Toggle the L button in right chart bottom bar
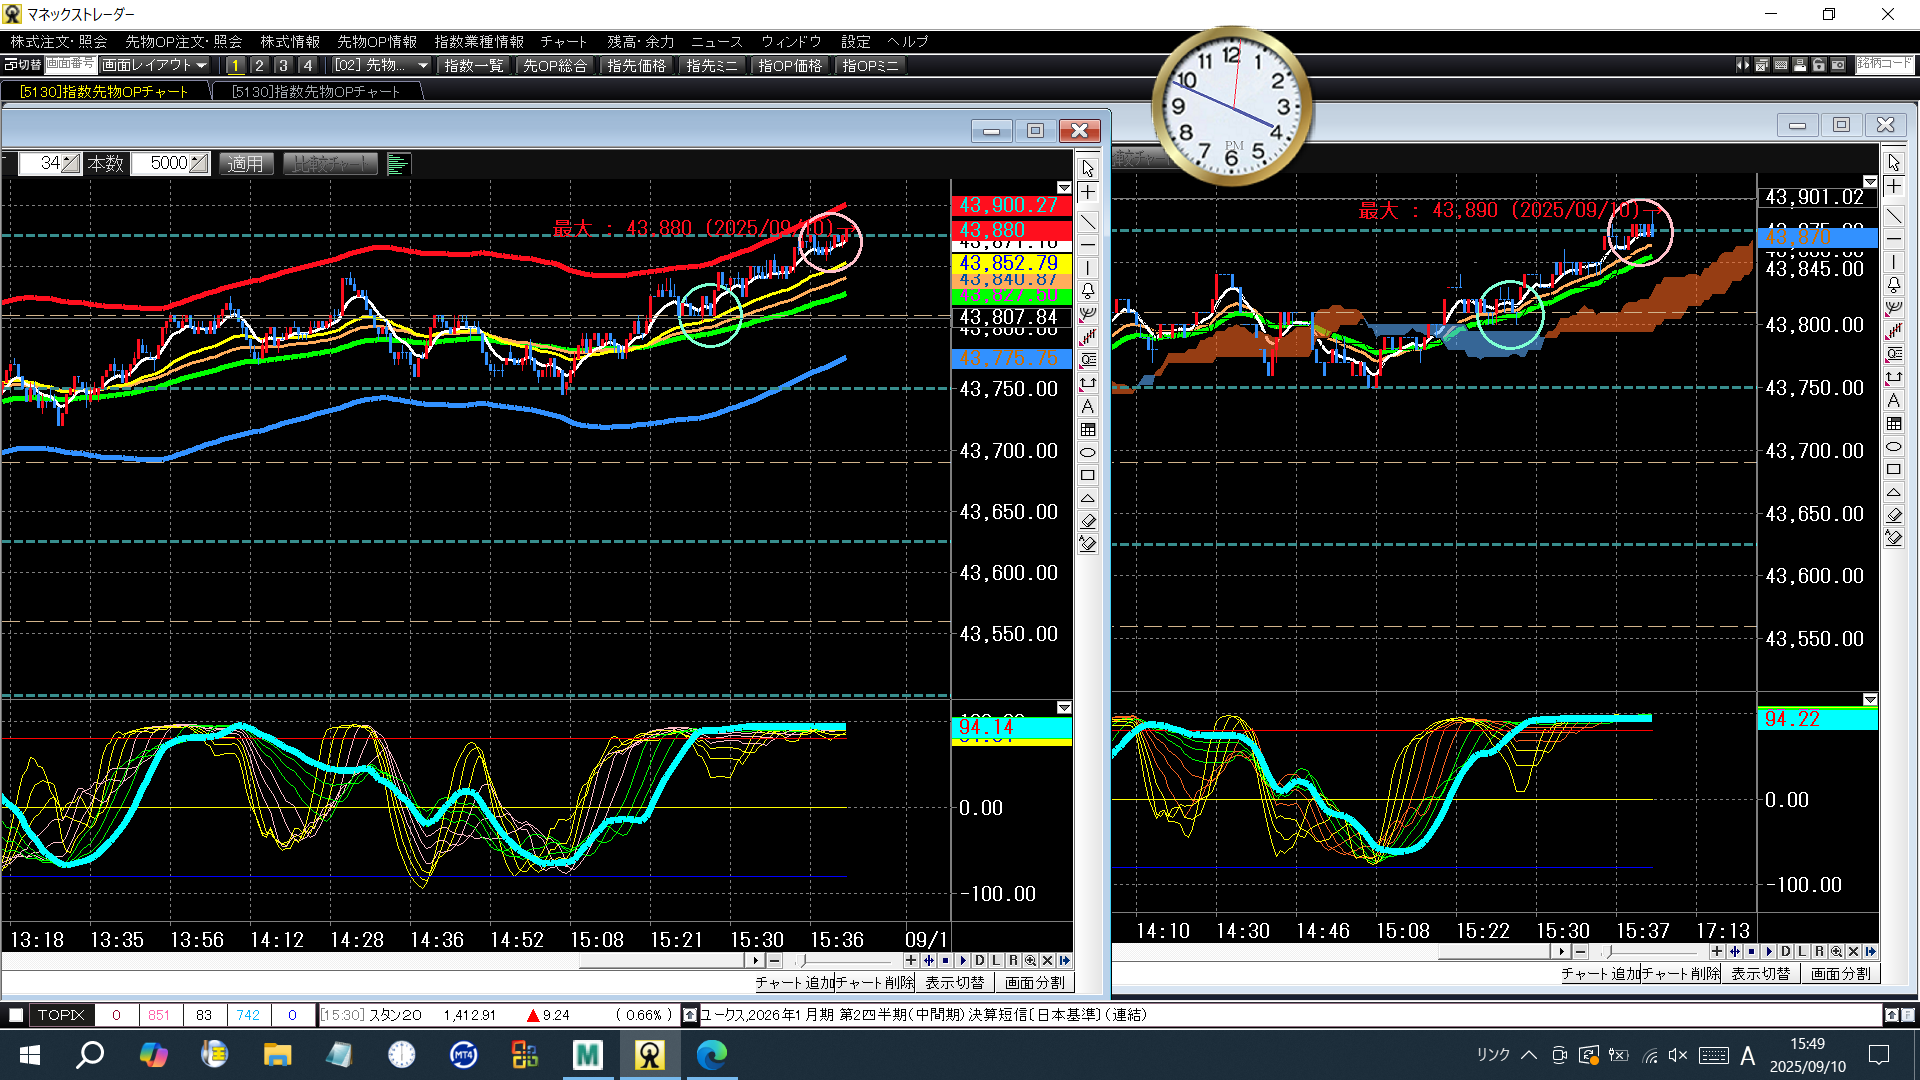Screen dimensions: 1920x1080 [x=1802, y=952]
